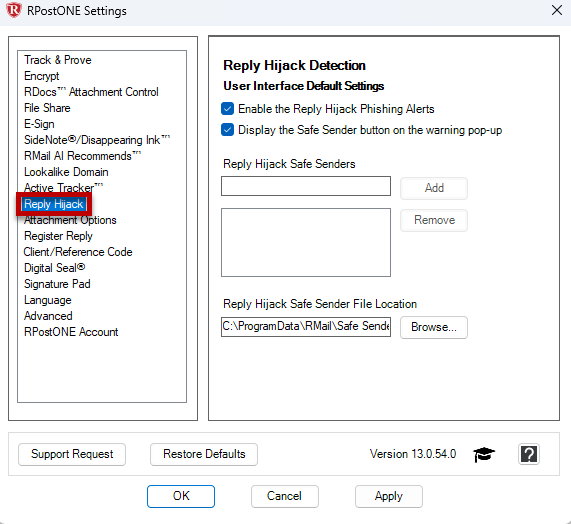Focus the Reply Hijack Safe Senders input field
The height and width of the screenshot is (524, 571).
(x=306, y=186)
